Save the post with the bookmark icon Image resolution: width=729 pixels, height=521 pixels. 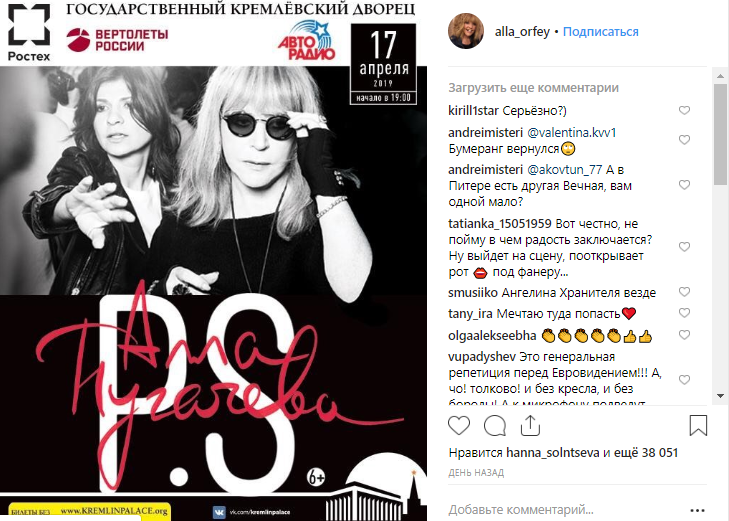coord(698,425)
